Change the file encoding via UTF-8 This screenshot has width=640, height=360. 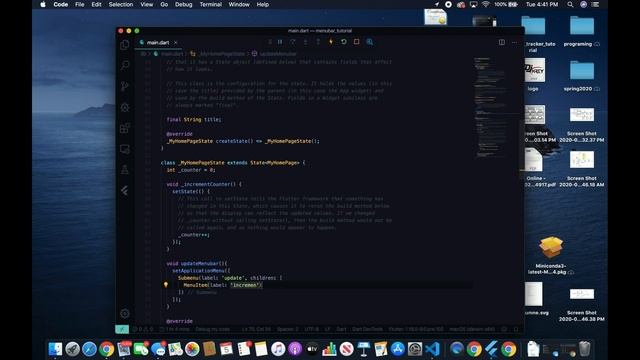coord(311,329)
